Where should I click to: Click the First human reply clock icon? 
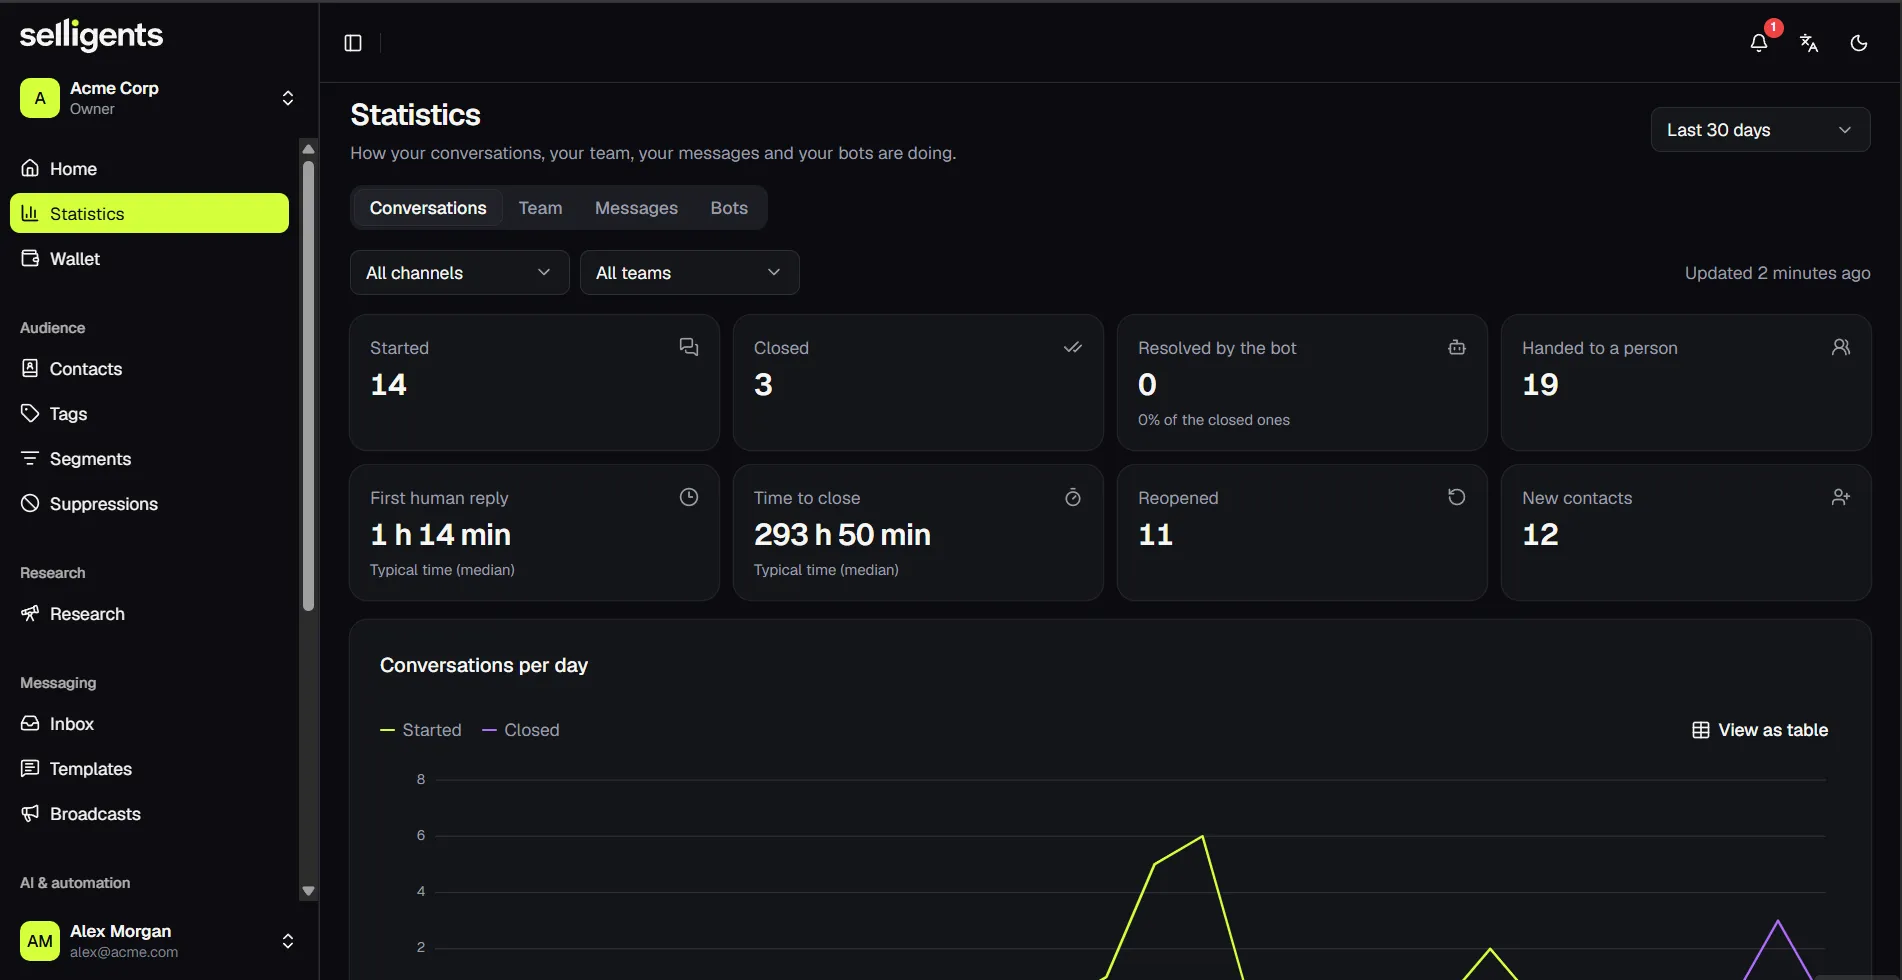(689, 497)
